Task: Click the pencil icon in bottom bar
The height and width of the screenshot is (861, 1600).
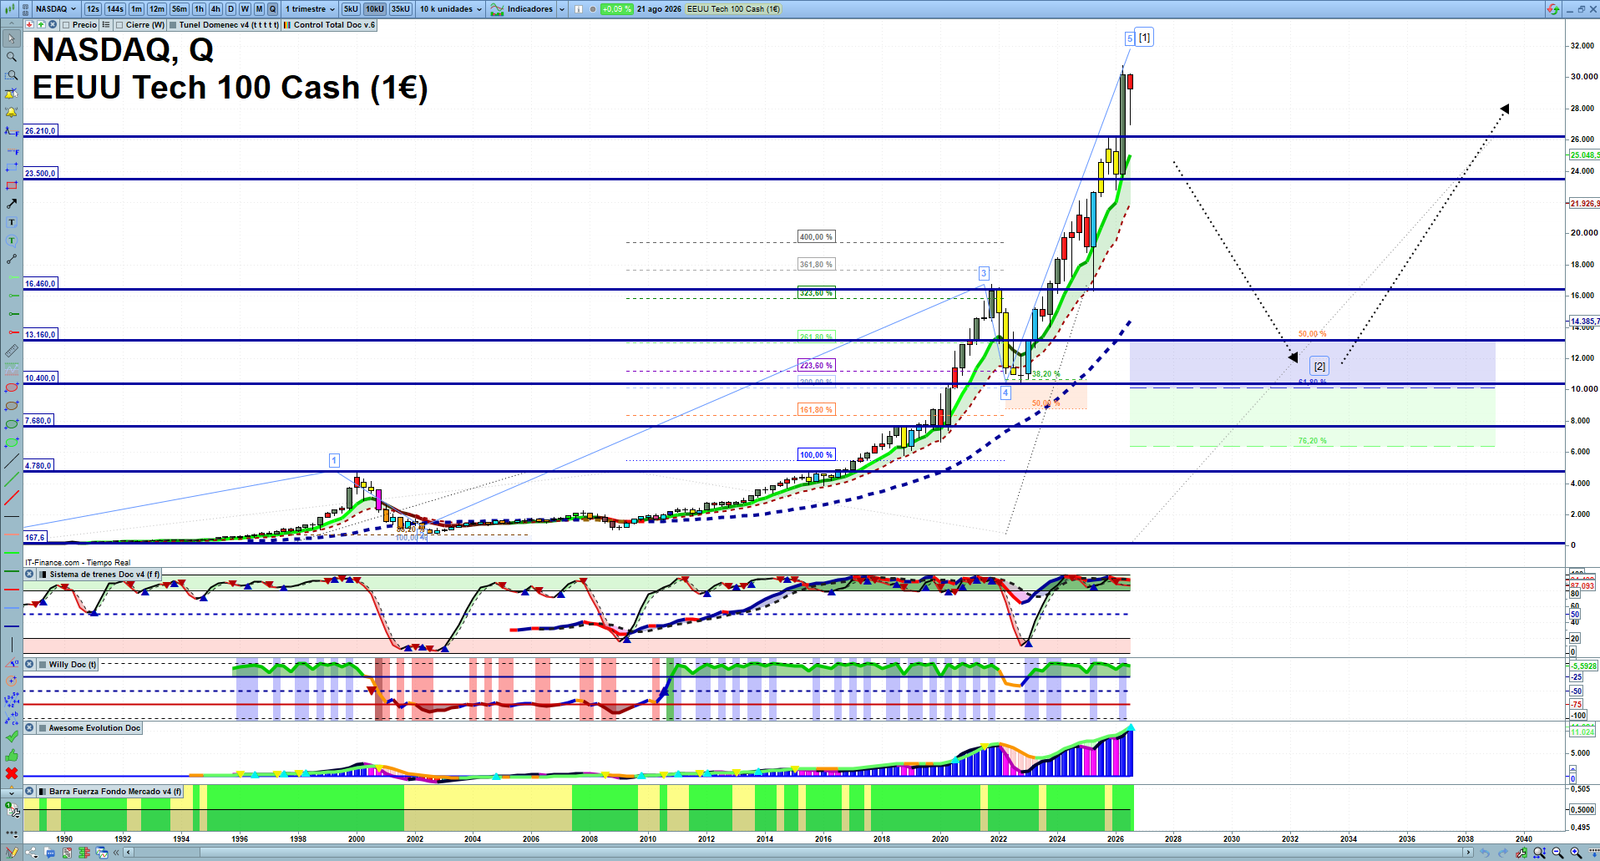Action: [11, 853]
